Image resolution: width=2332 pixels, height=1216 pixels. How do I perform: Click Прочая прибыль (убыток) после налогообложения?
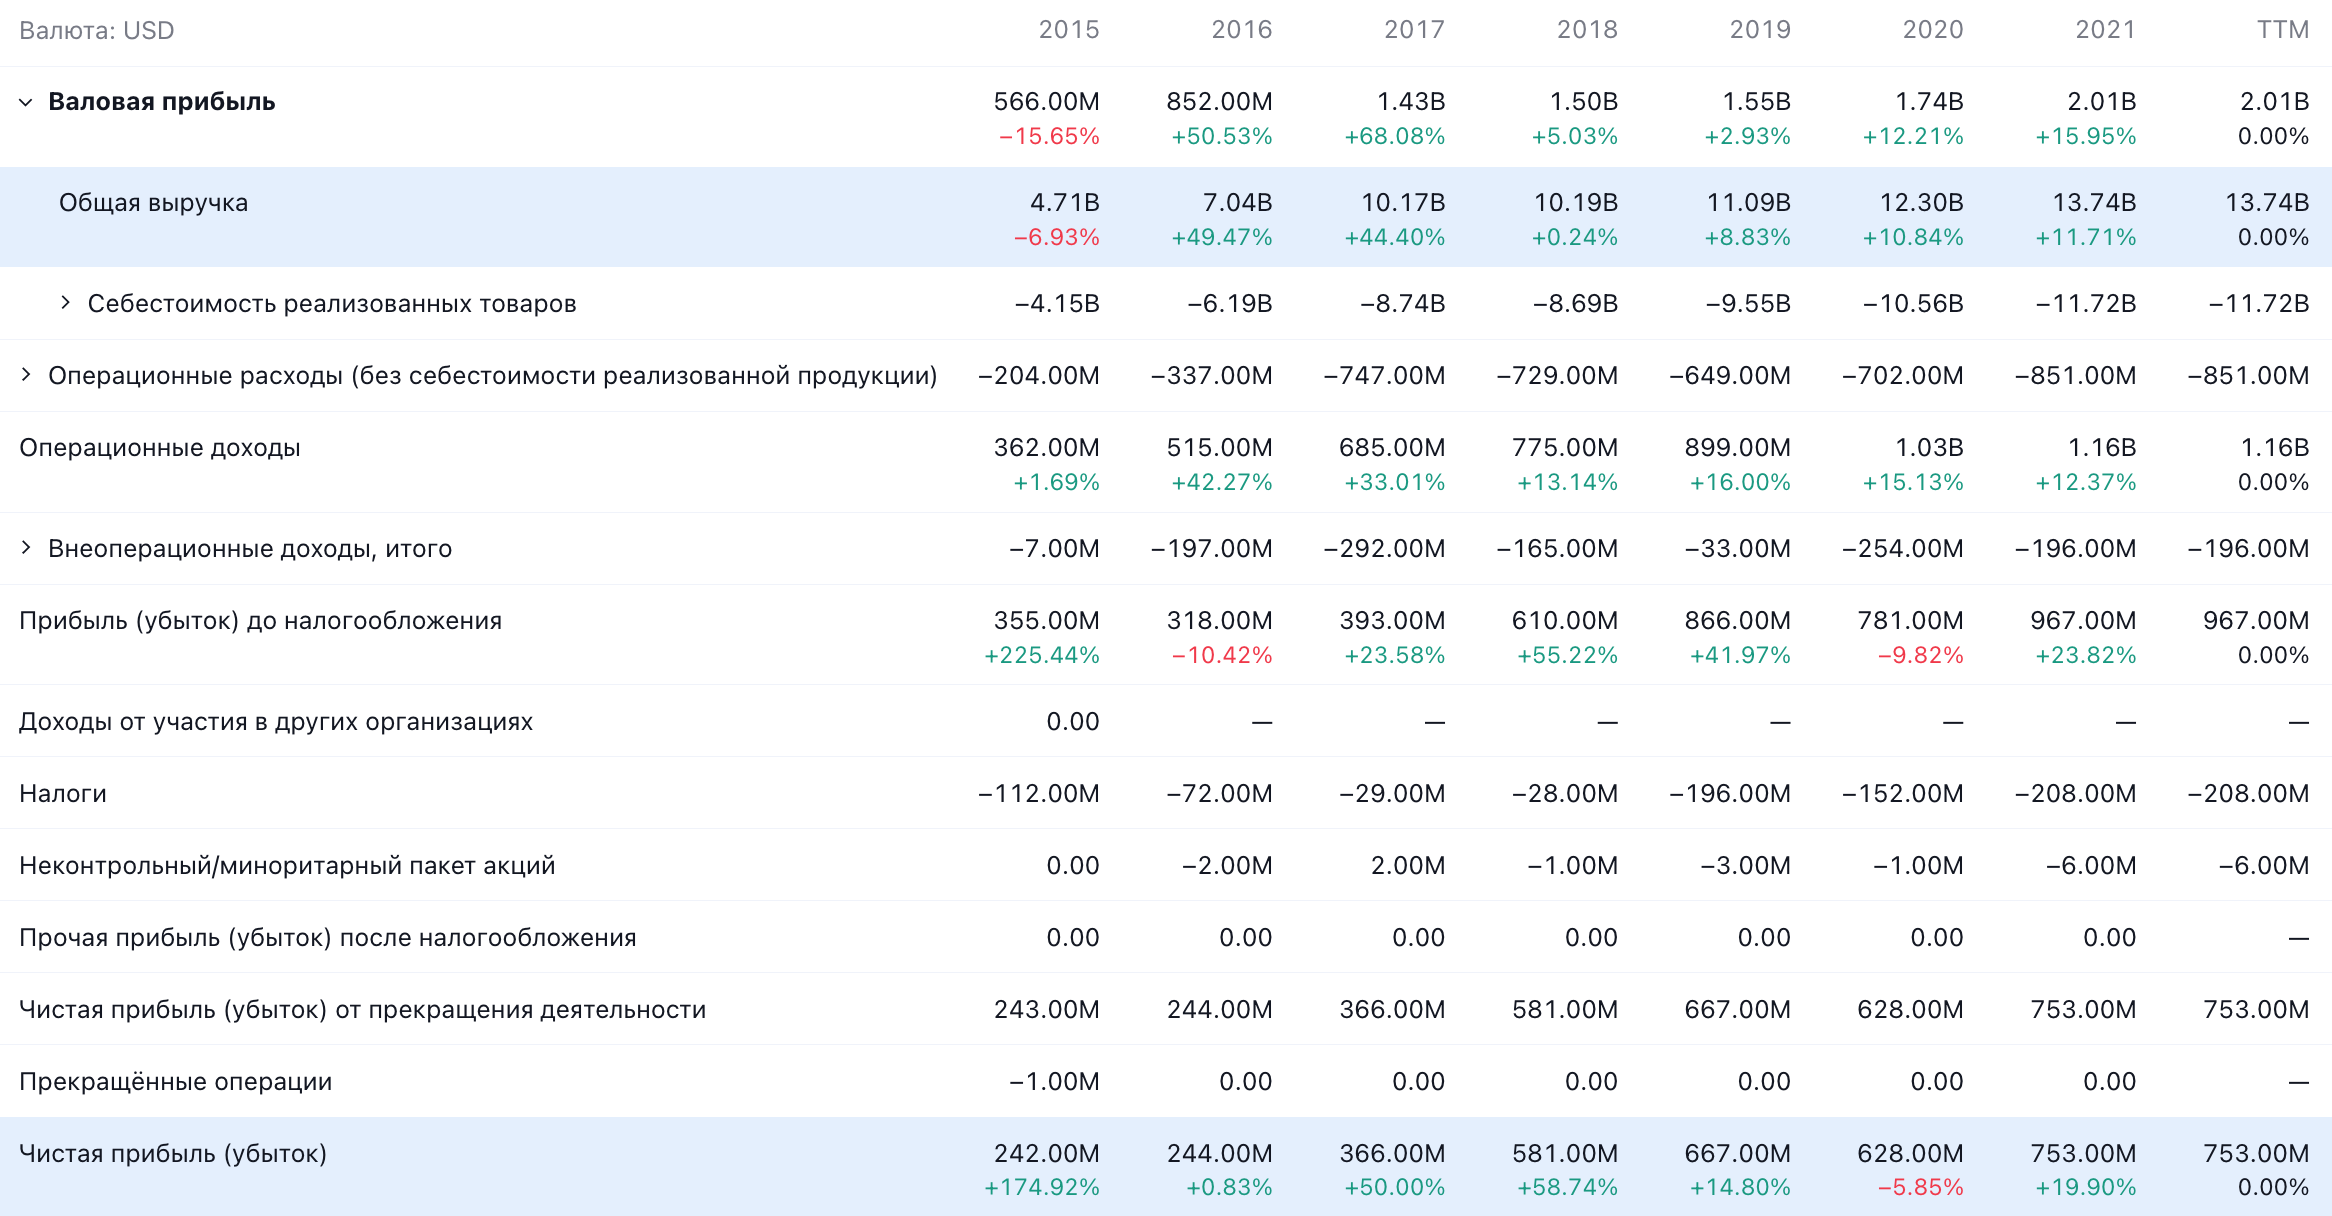(x=328, y=938)
